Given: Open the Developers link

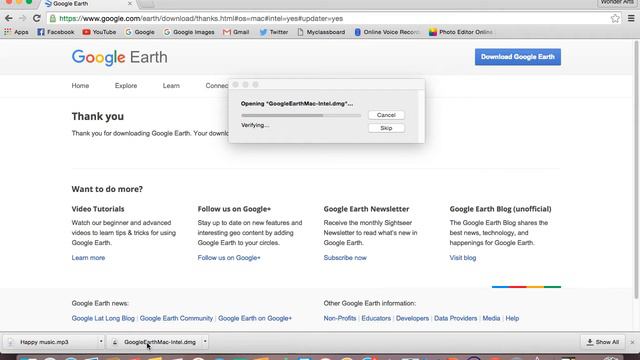Looking at the screenshot, I should coord(412,318).
